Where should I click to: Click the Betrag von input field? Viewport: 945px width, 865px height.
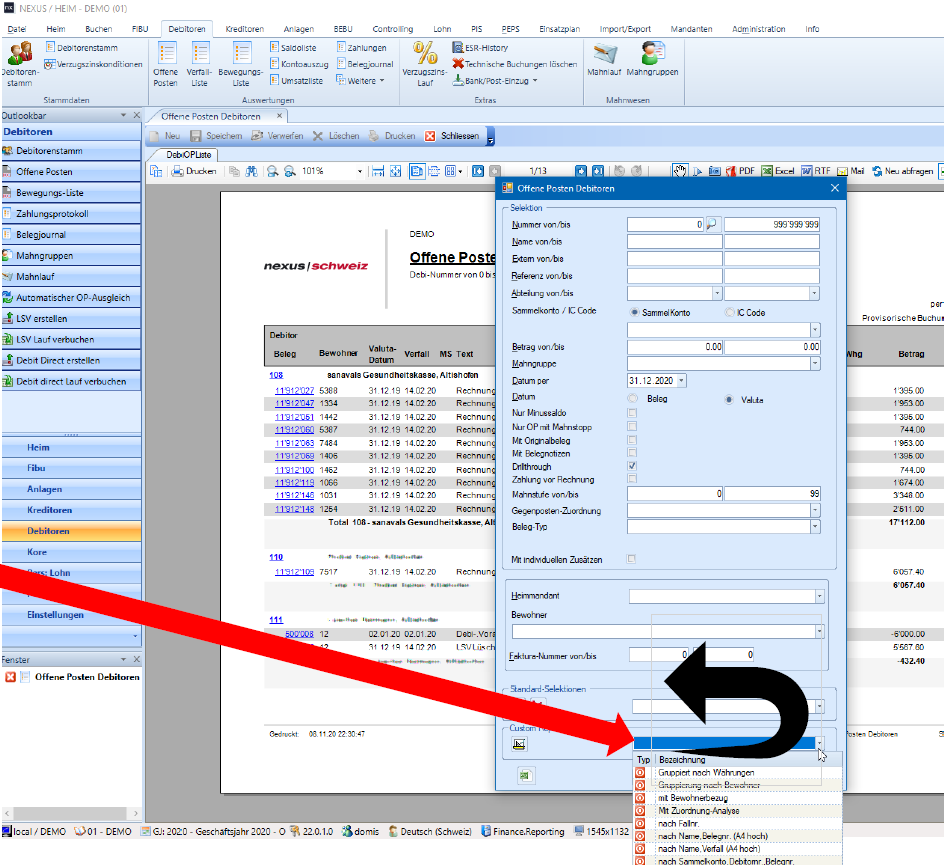click(x=675, y=347)
